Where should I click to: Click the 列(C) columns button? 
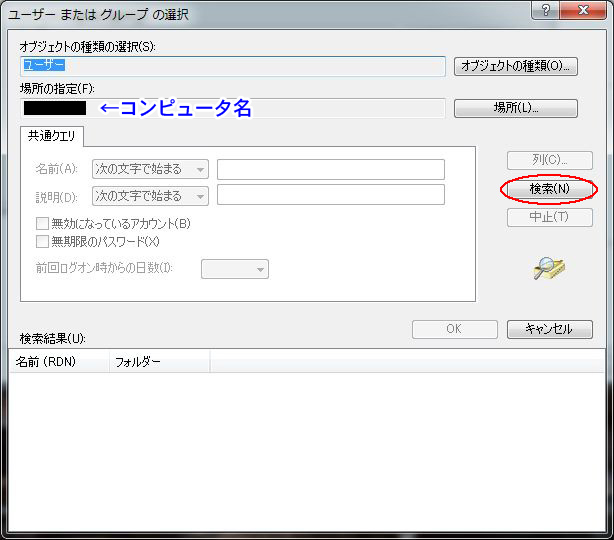point(549,160)
